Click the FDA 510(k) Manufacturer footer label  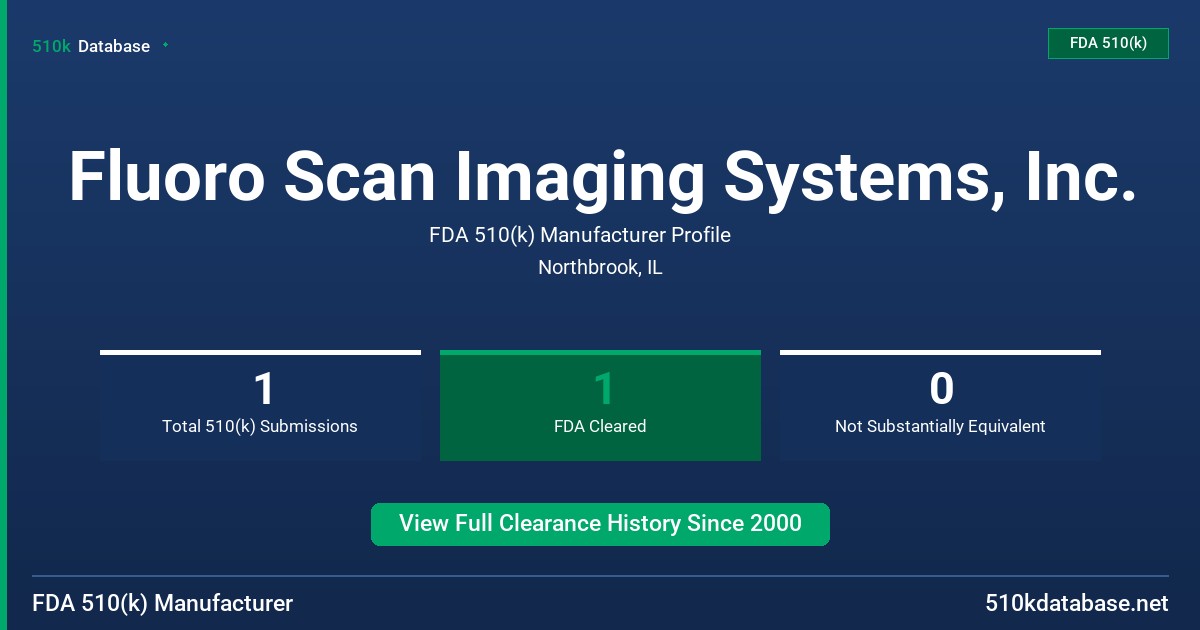tap(163, 603)
